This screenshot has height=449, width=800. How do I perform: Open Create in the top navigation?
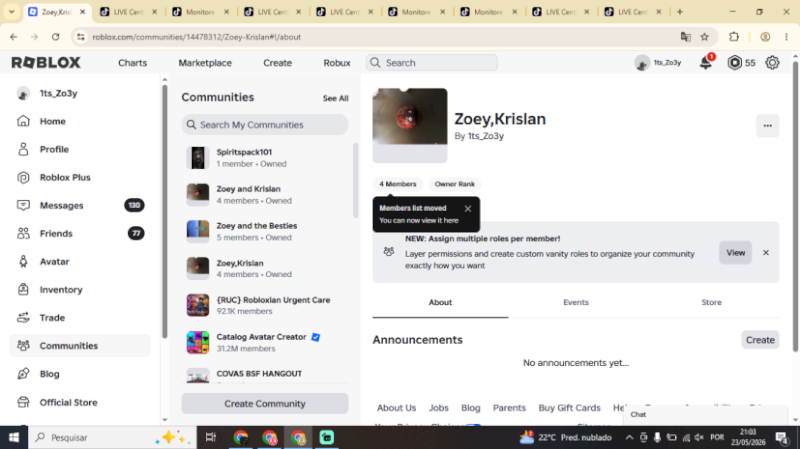click(x=278, y=63)
